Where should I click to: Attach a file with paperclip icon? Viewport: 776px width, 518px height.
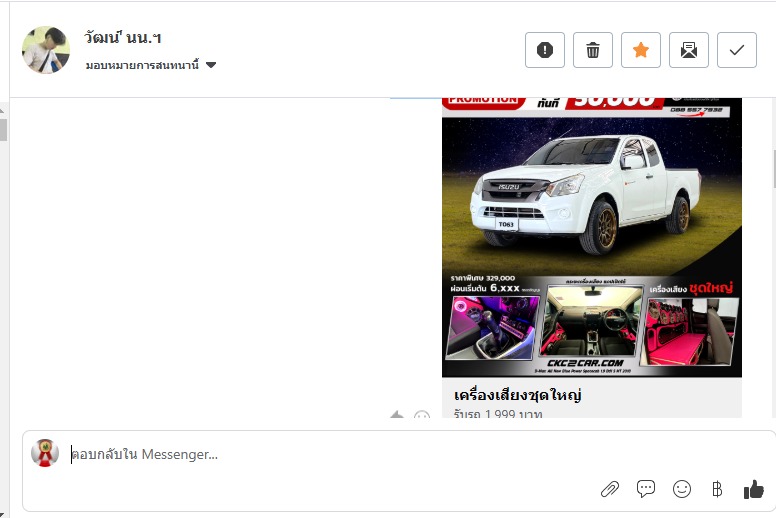click(610, 489)
